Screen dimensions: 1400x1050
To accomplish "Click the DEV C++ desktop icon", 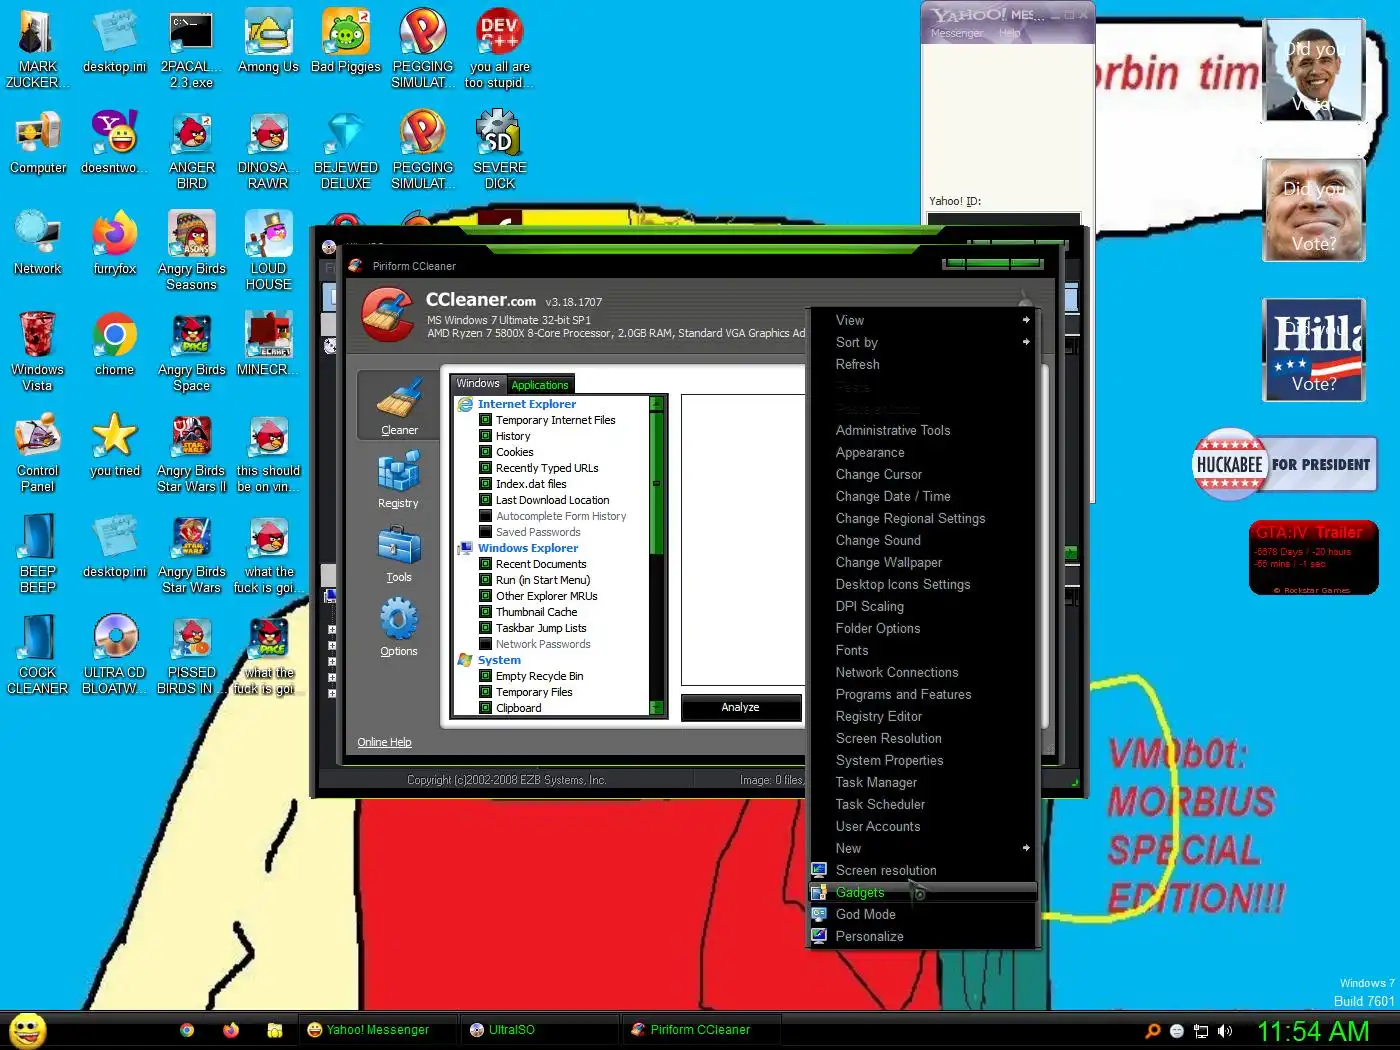I will (x=499, y=48).
